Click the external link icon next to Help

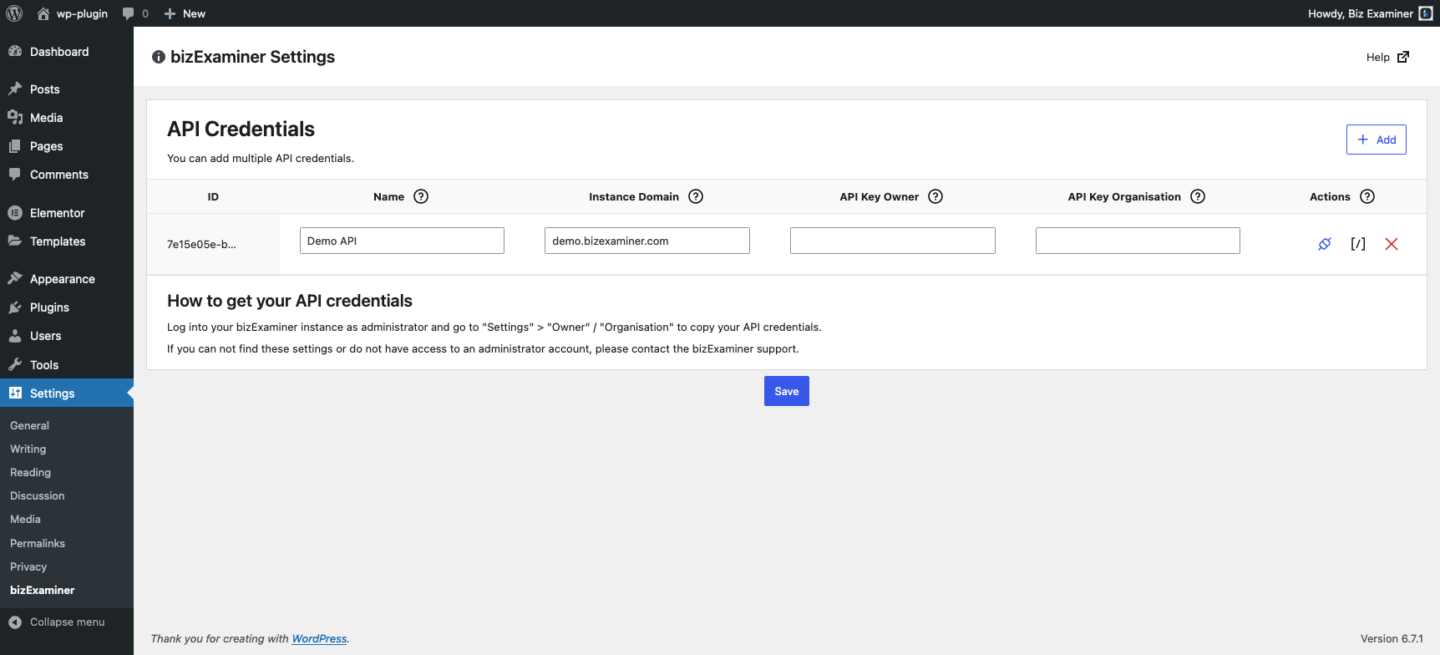tap(1404, 57)
